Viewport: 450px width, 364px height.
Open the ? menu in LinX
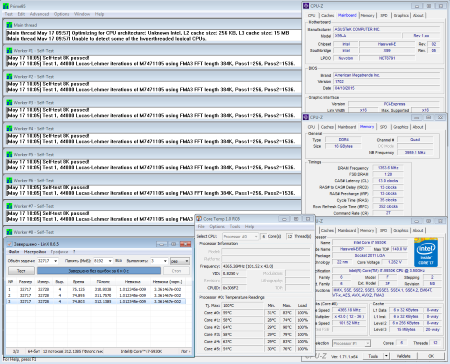pos(74,252)
